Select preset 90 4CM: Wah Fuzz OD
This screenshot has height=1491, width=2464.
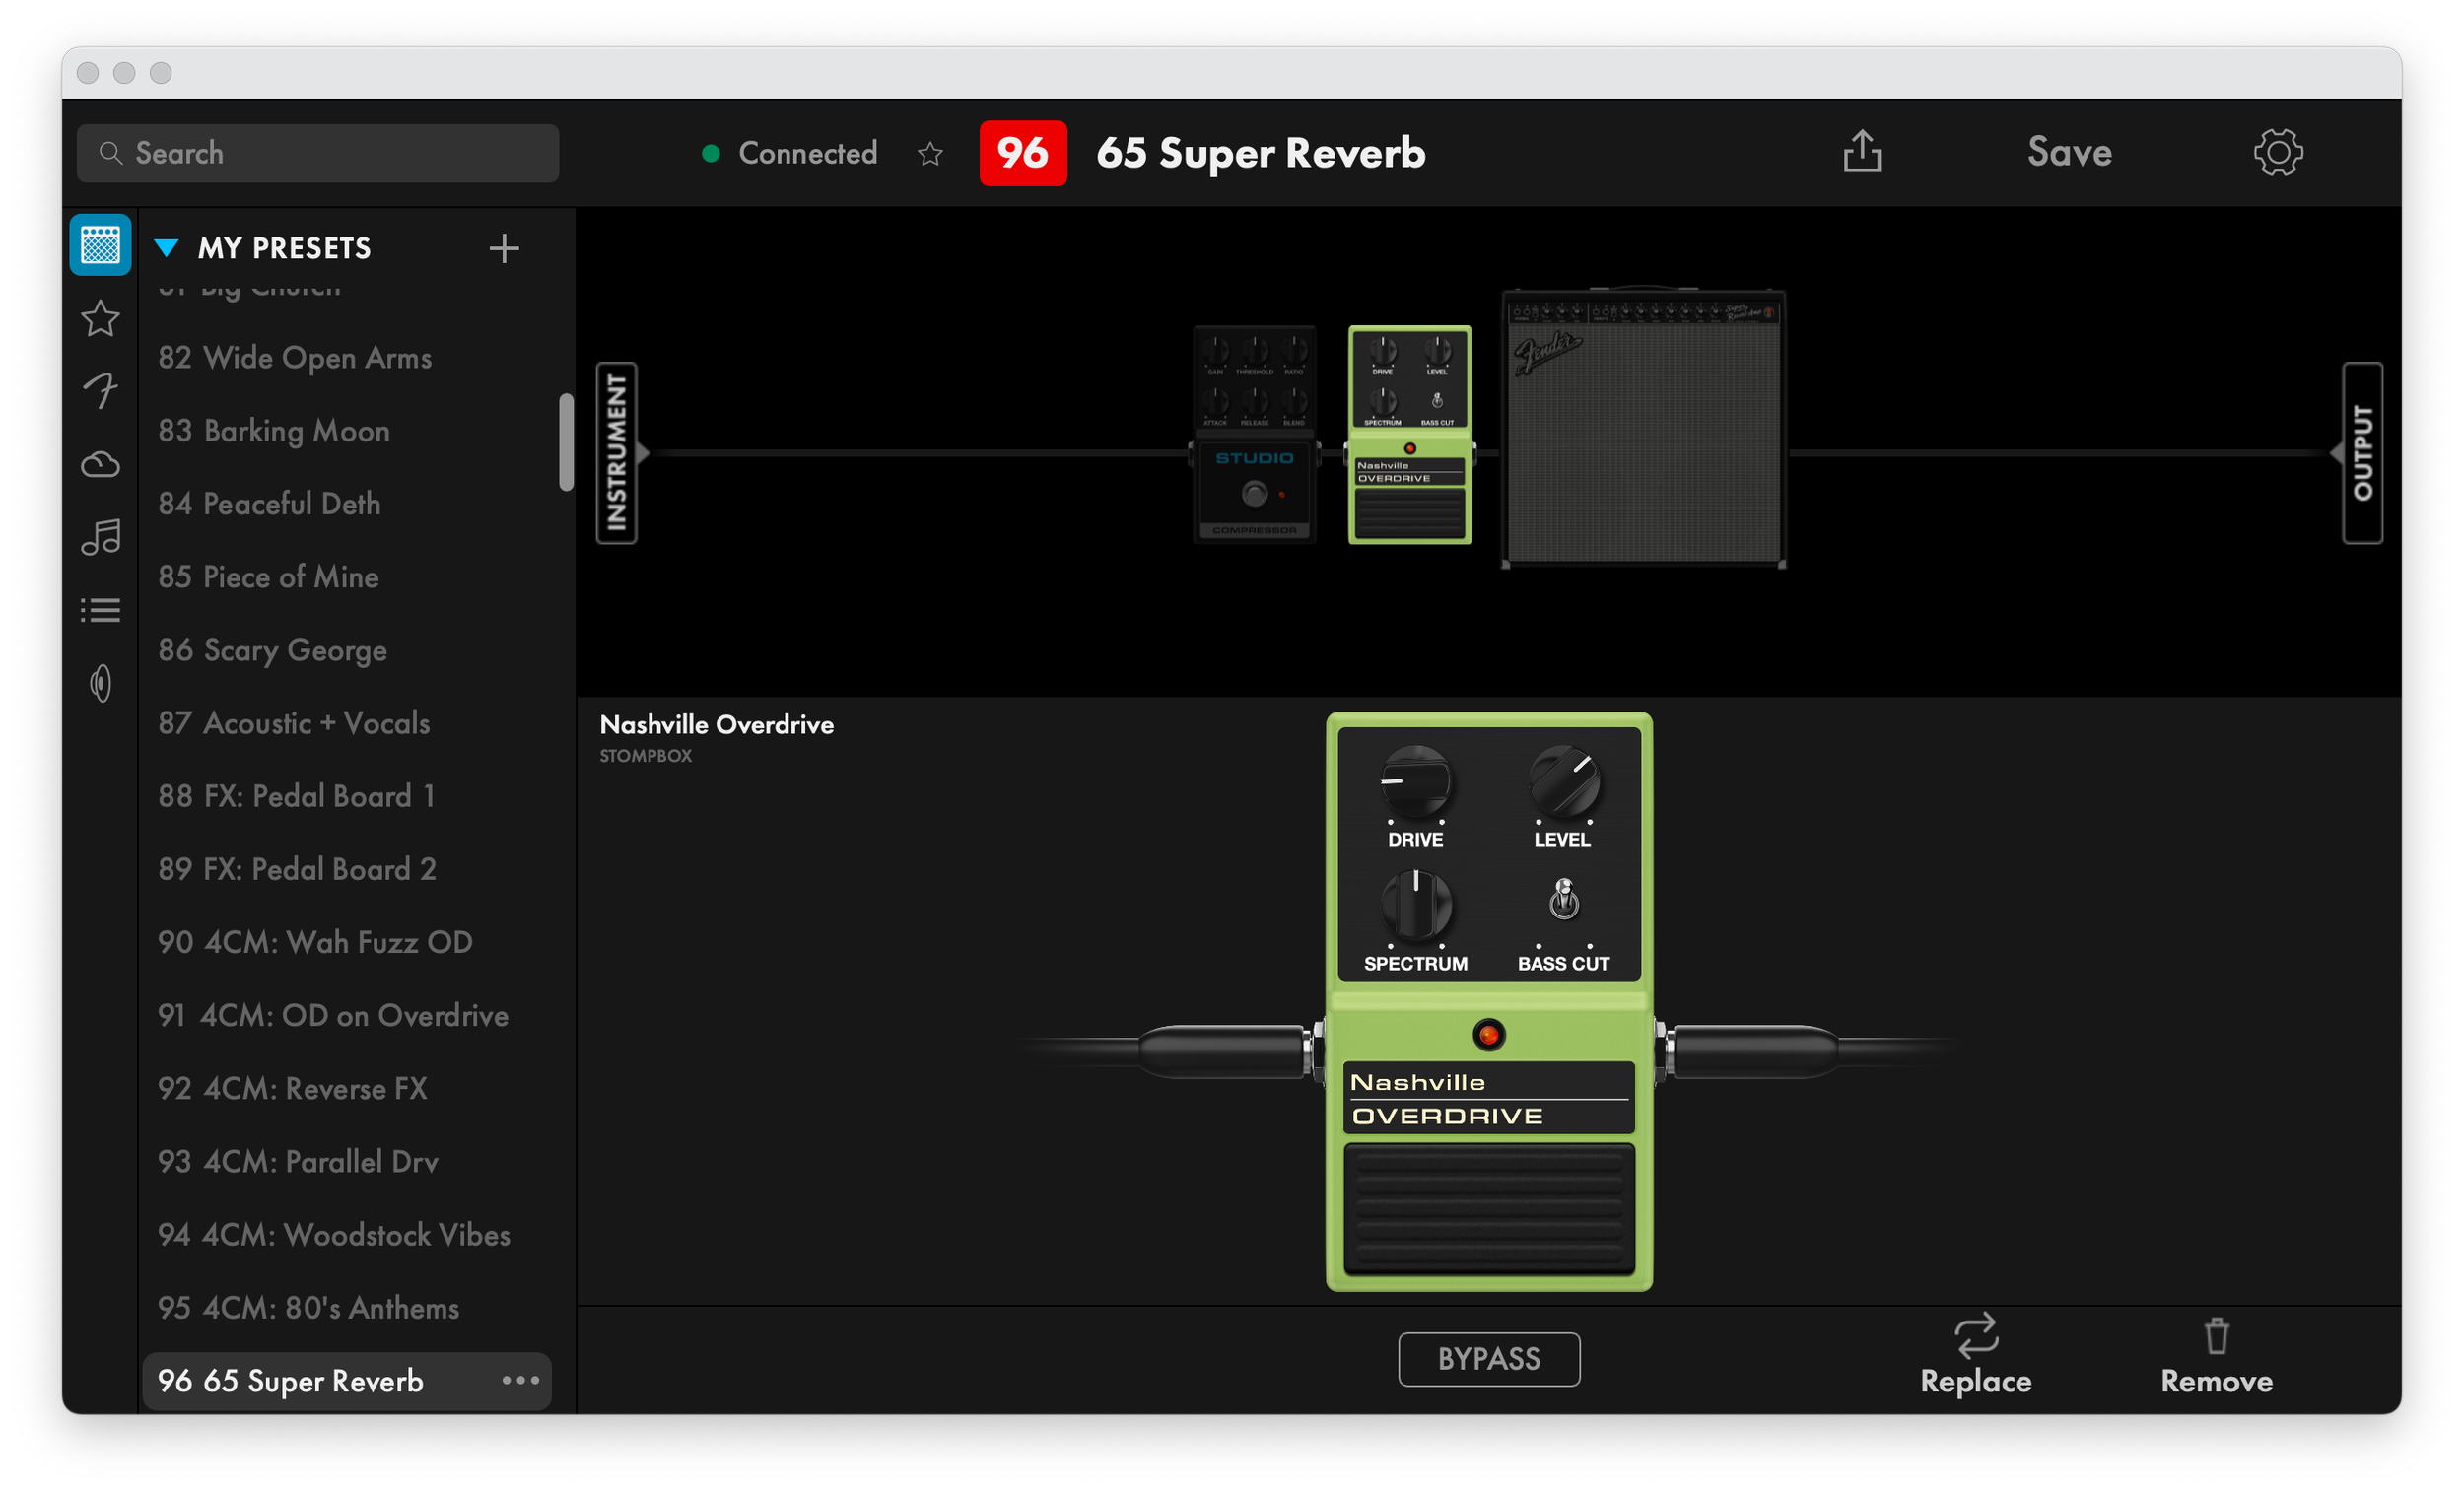pos(315,942)
